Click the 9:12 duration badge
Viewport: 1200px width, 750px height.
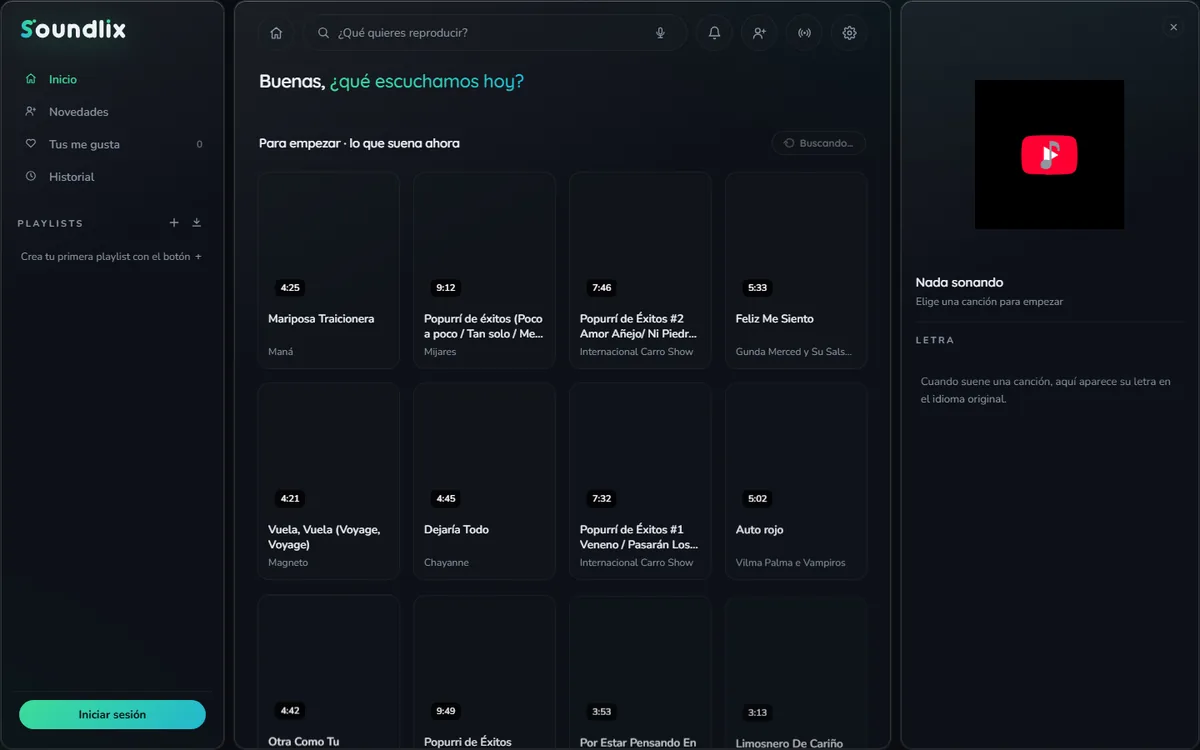pos(446,288)
